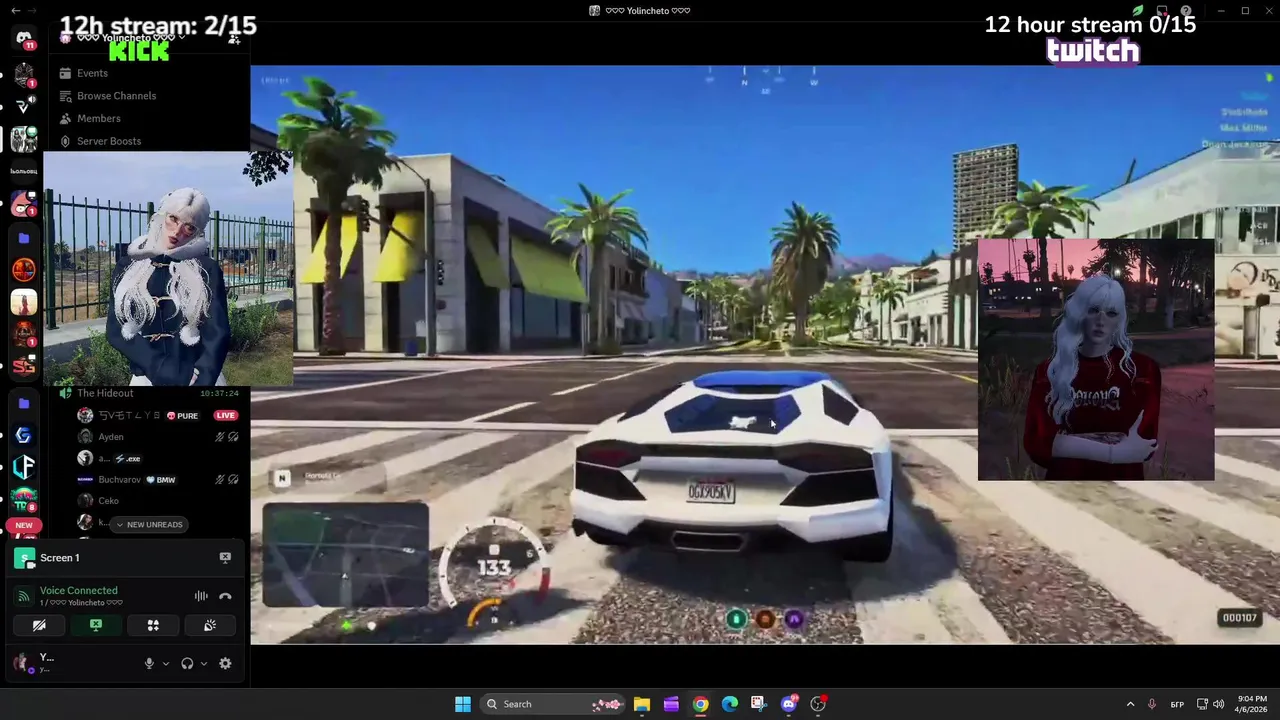1280x720 pixels.
Task: Open the soundboard button
Action: tap(210, 625)
